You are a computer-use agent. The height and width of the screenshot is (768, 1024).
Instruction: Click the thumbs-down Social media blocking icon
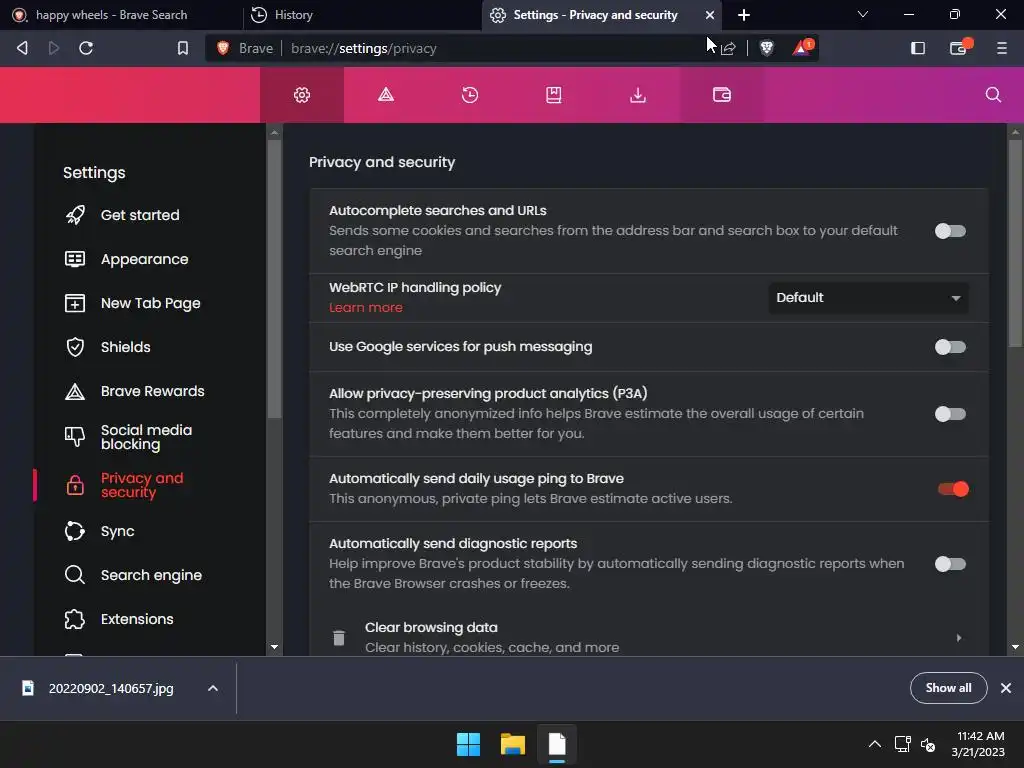click(x=75, y=436)
